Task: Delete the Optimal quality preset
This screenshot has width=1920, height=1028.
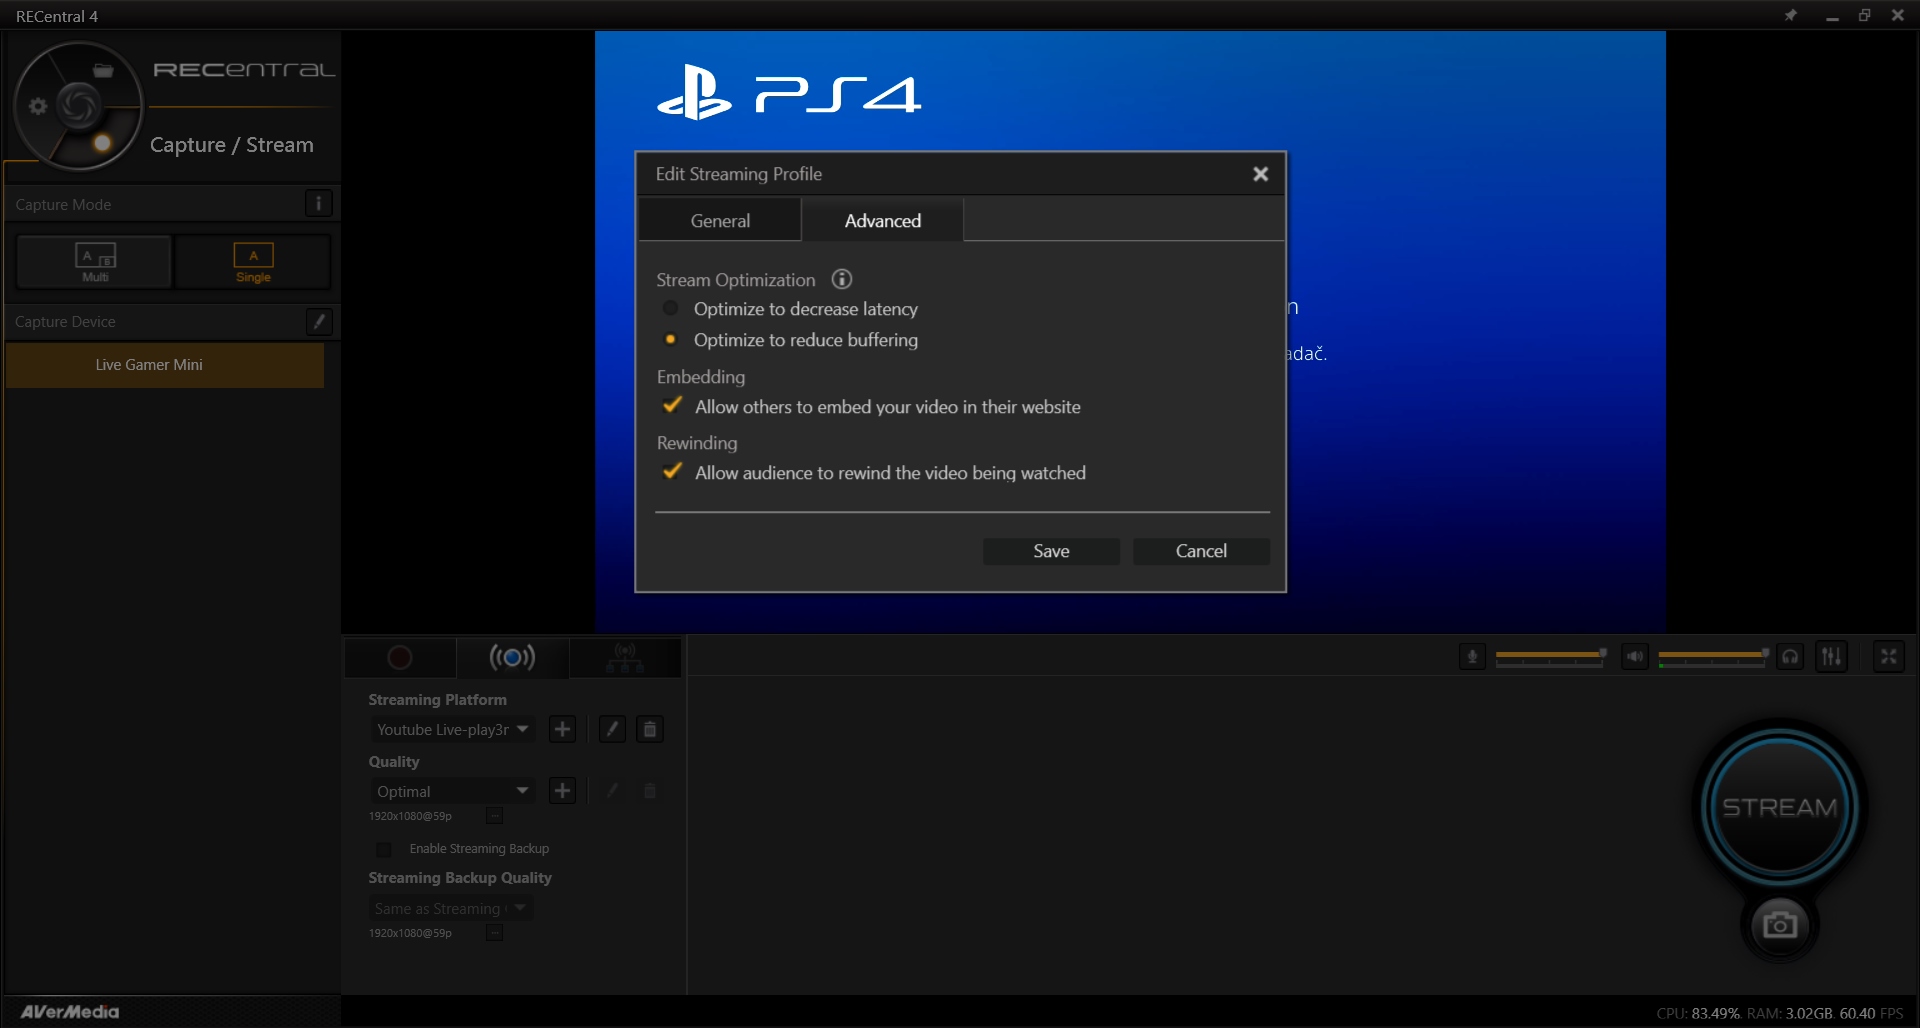Action: (650, 791)
